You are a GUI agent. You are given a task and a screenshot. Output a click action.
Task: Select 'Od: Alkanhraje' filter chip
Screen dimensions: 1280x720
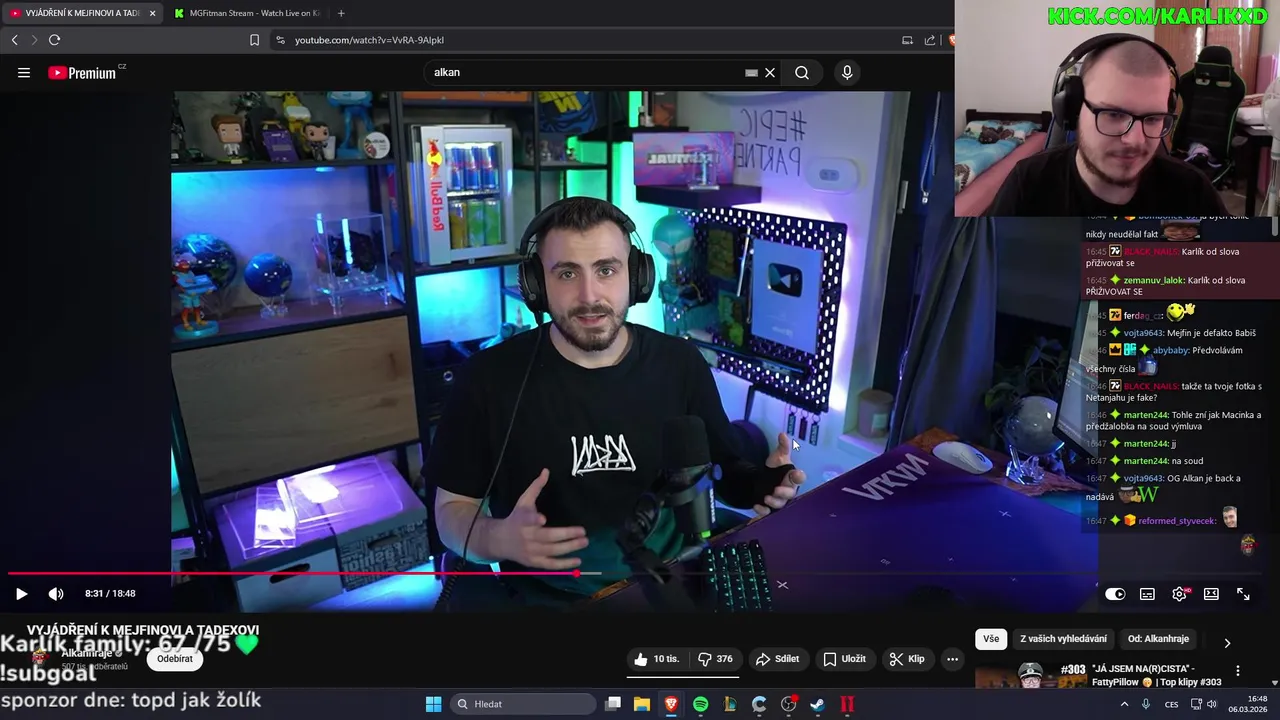pos(1158,639)
